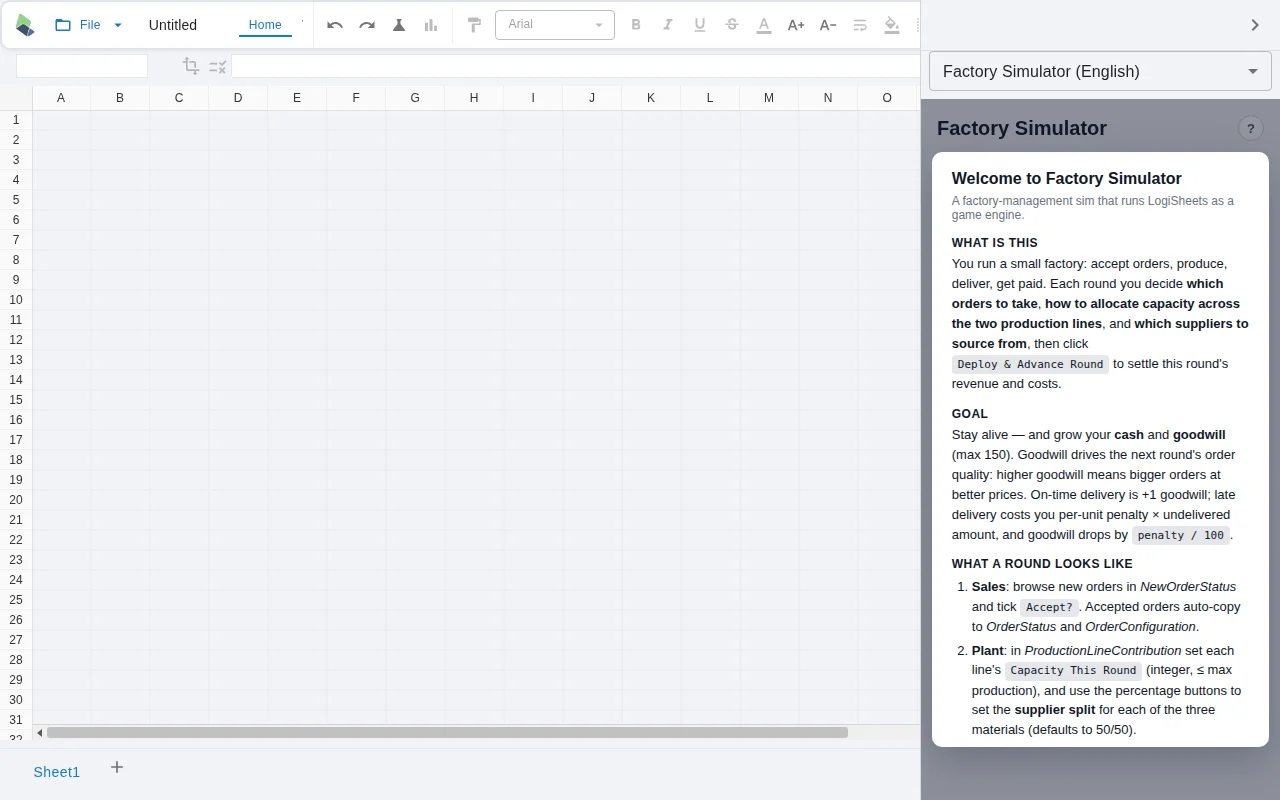Screen dimensions: 1280x800
Task: Click the Accept? code label
Action: (x=1049, y=607)
